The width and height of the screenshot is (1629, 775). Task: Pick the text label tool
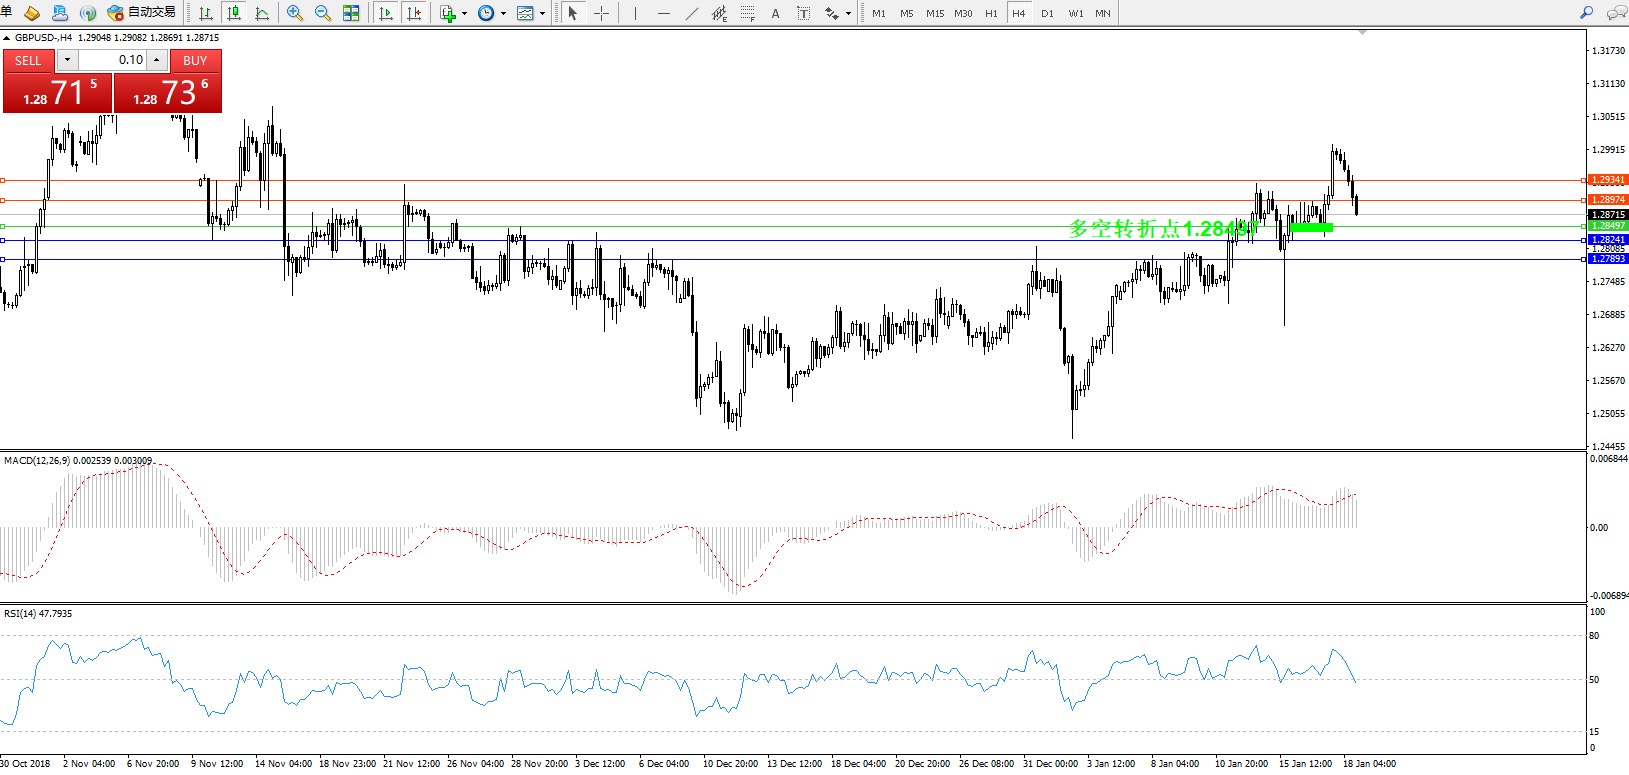775,13
